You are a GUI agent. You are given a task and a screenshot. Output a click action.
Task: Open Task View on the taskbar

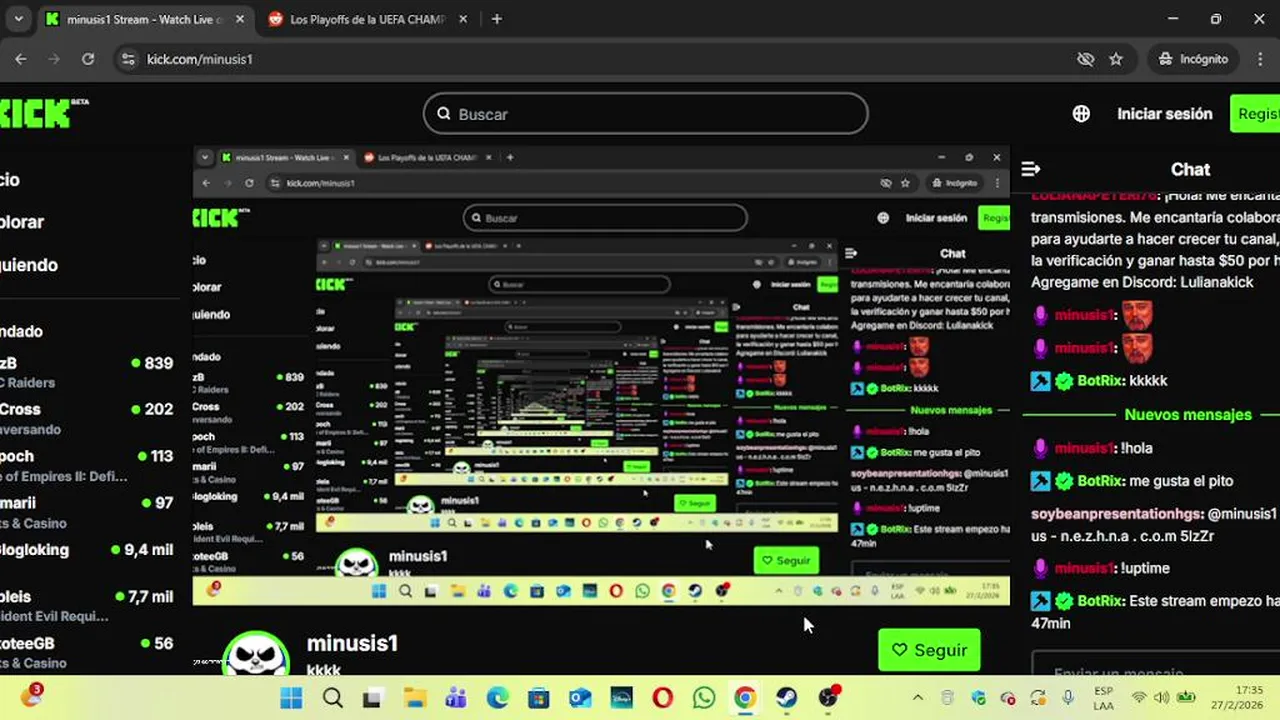coord(373,698)
